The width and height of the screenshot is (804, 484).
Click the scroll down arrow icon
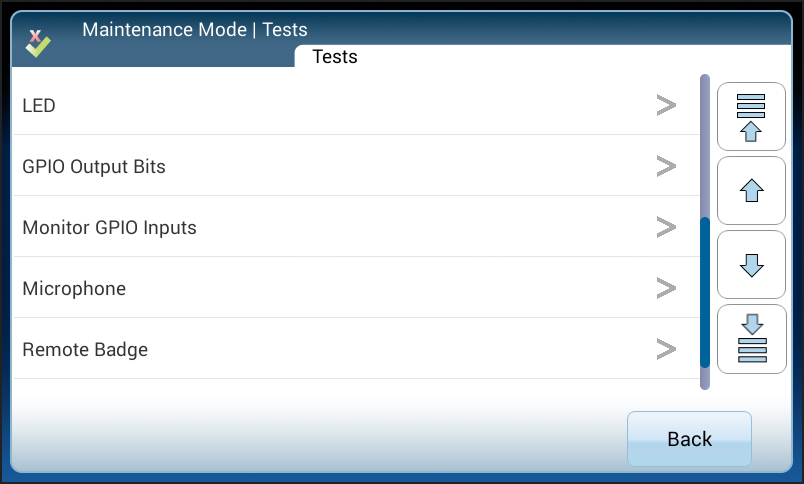[751, 264]
